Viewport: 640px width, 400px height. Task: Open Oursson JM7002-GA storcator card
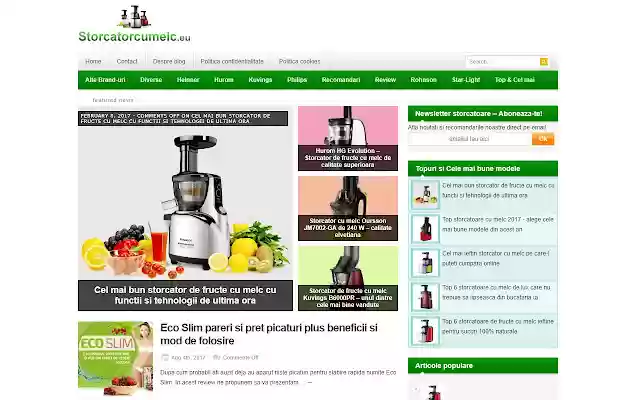pos(348,208)
